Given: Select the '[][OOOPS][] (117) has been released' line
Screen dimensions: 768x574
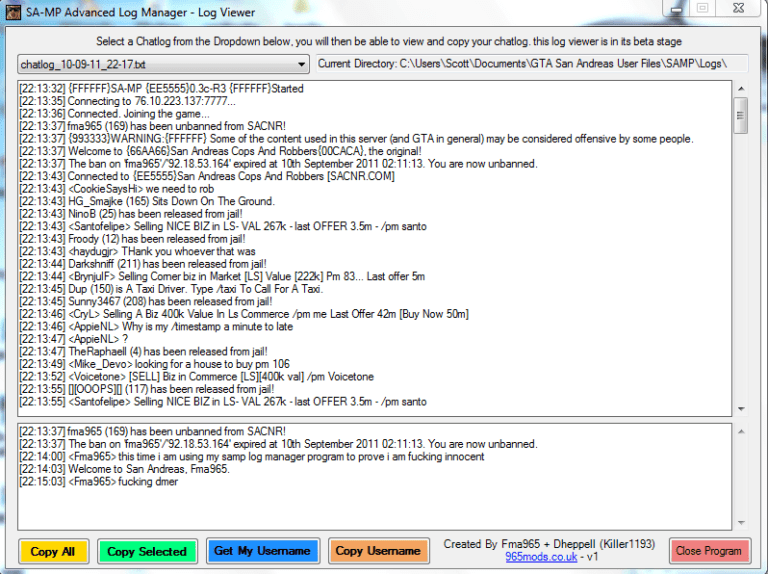Looking at the screenshot, I should click(146, 389).
